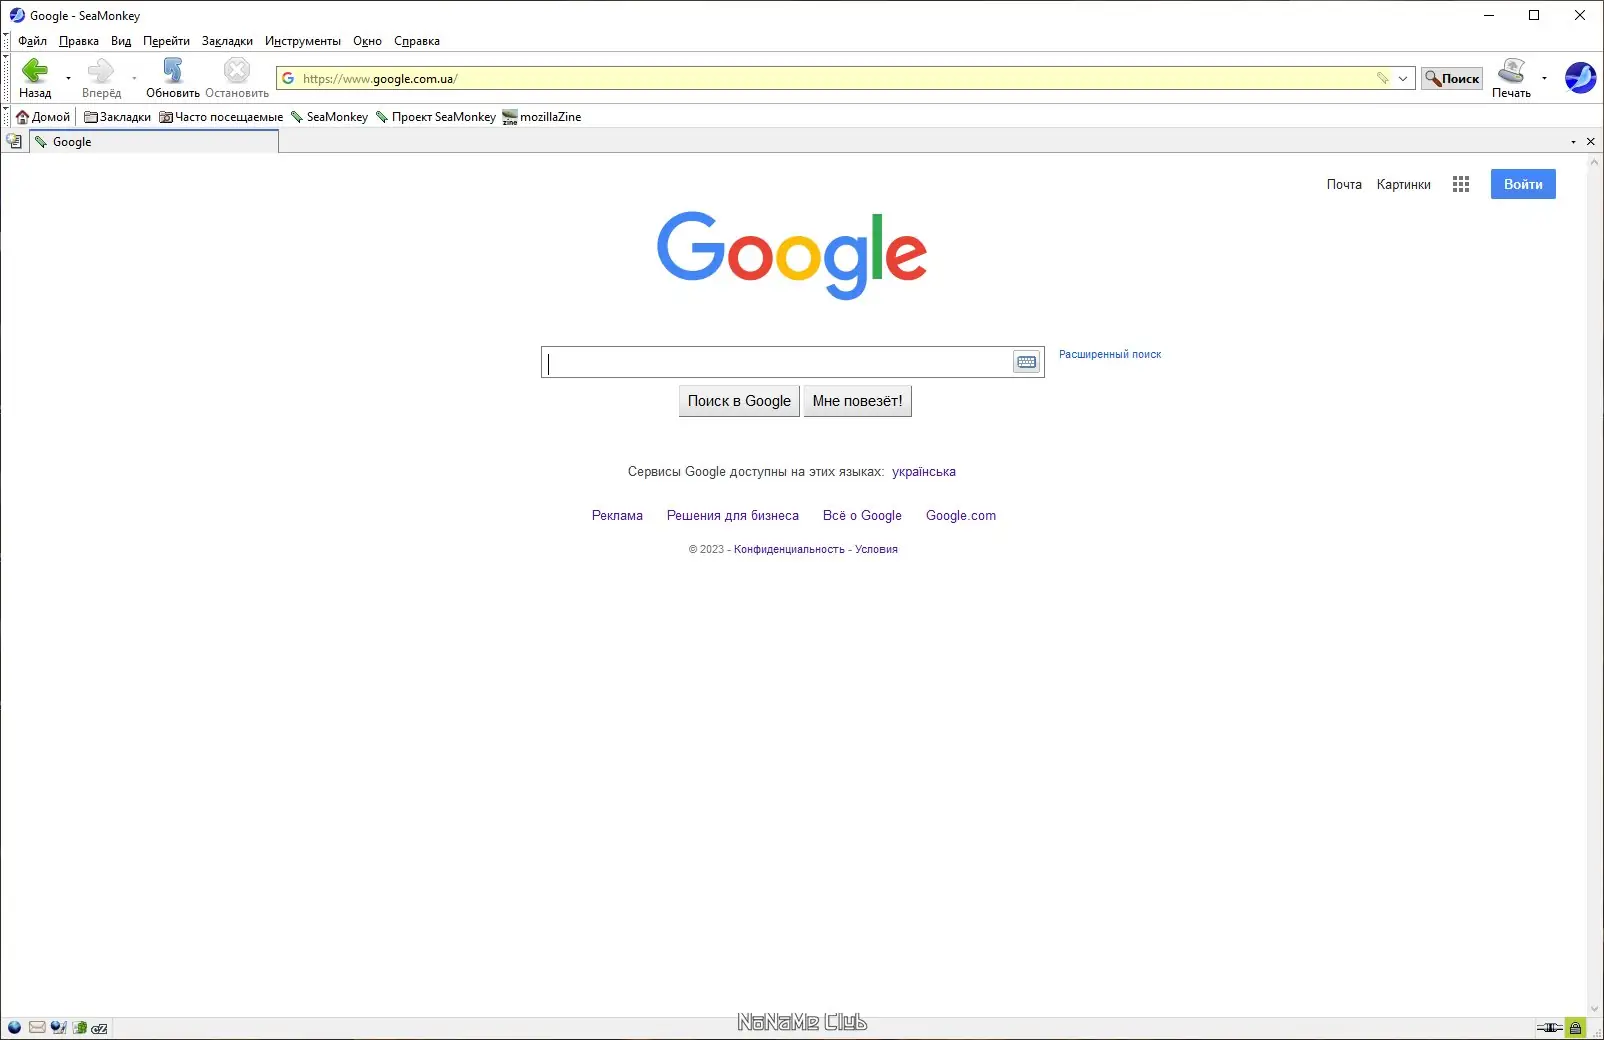Open the SeaMonkey bookmark
This screenshot has height=1040, width=1604.
pyautogui.click(x=329, y=117)
